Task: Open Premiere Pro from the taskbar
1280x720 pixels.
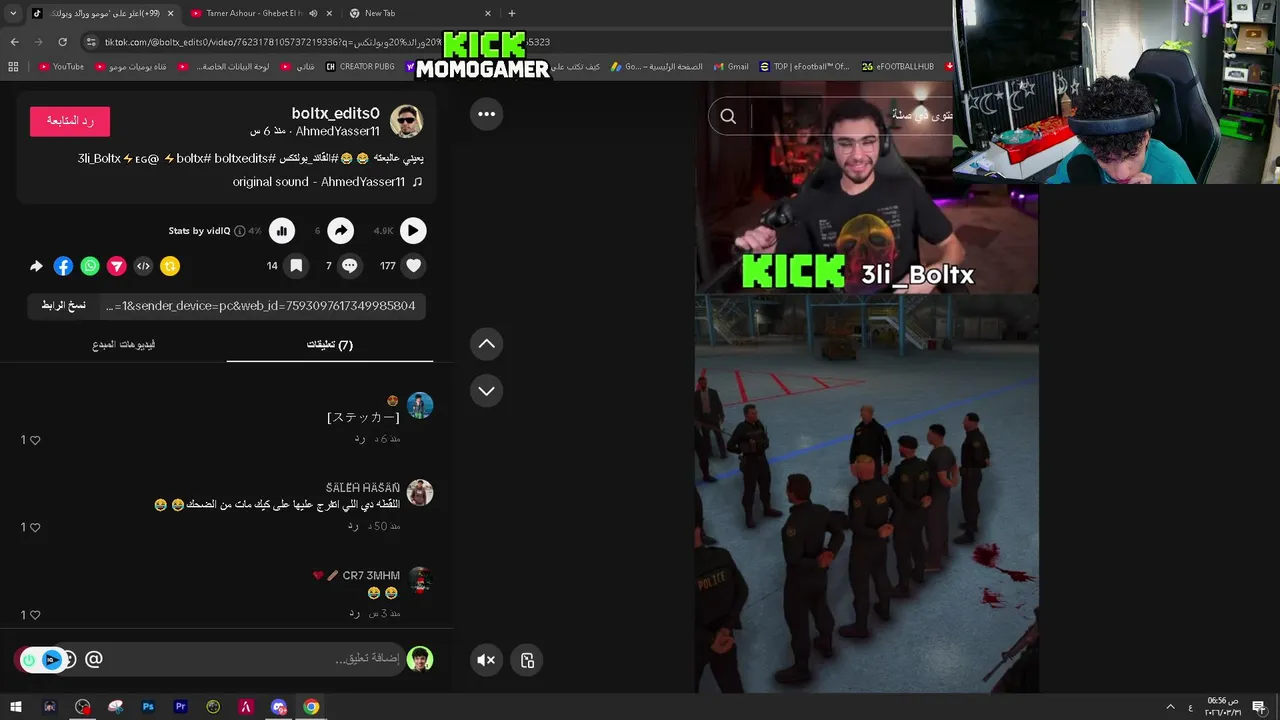Action: coord(181,707)
